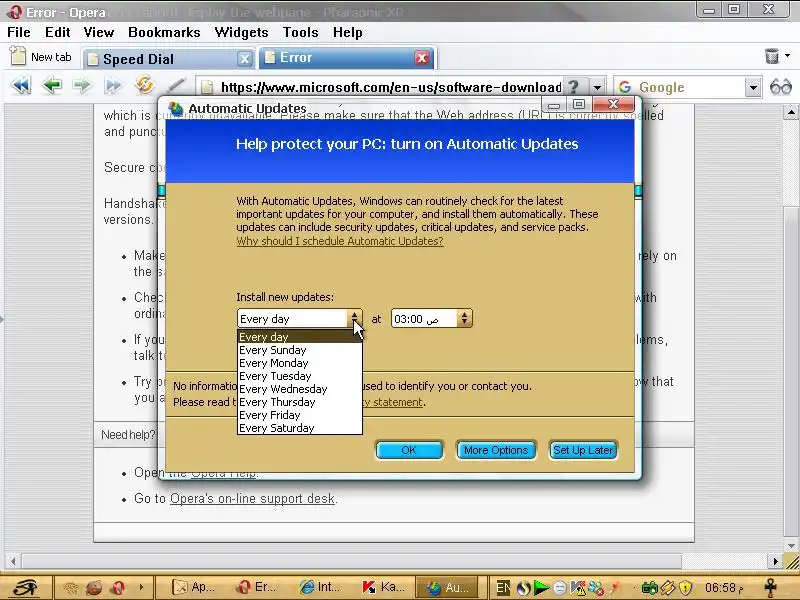Choose Every Saturday in the list
Image resolution: width=800 pixels, height=600 pixels.
click(300, 428)
